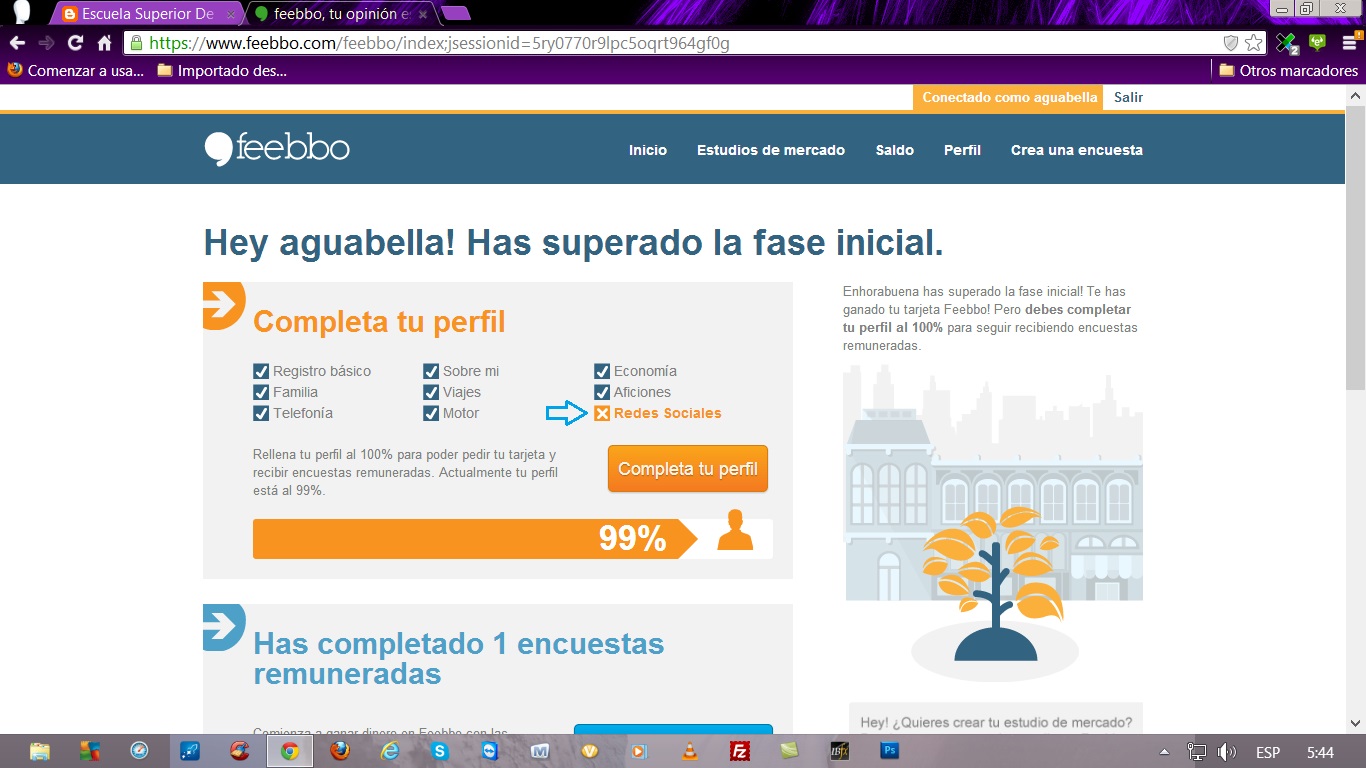Image resolution: width=1366 pixels, height=768 pixels.
Task: Open the Estudios de mercado menu item
Action: click(x=770, y=150)
